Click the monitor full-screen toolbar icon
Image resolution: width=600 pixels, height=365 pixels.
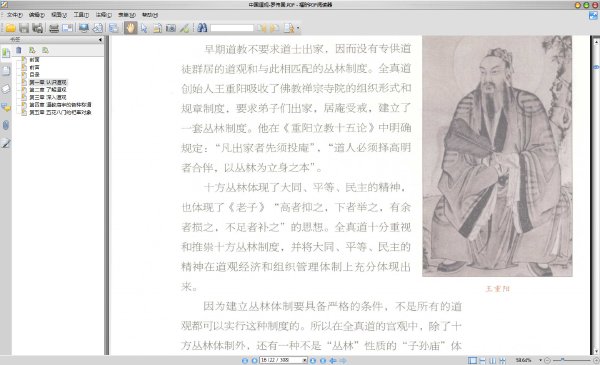84,28
